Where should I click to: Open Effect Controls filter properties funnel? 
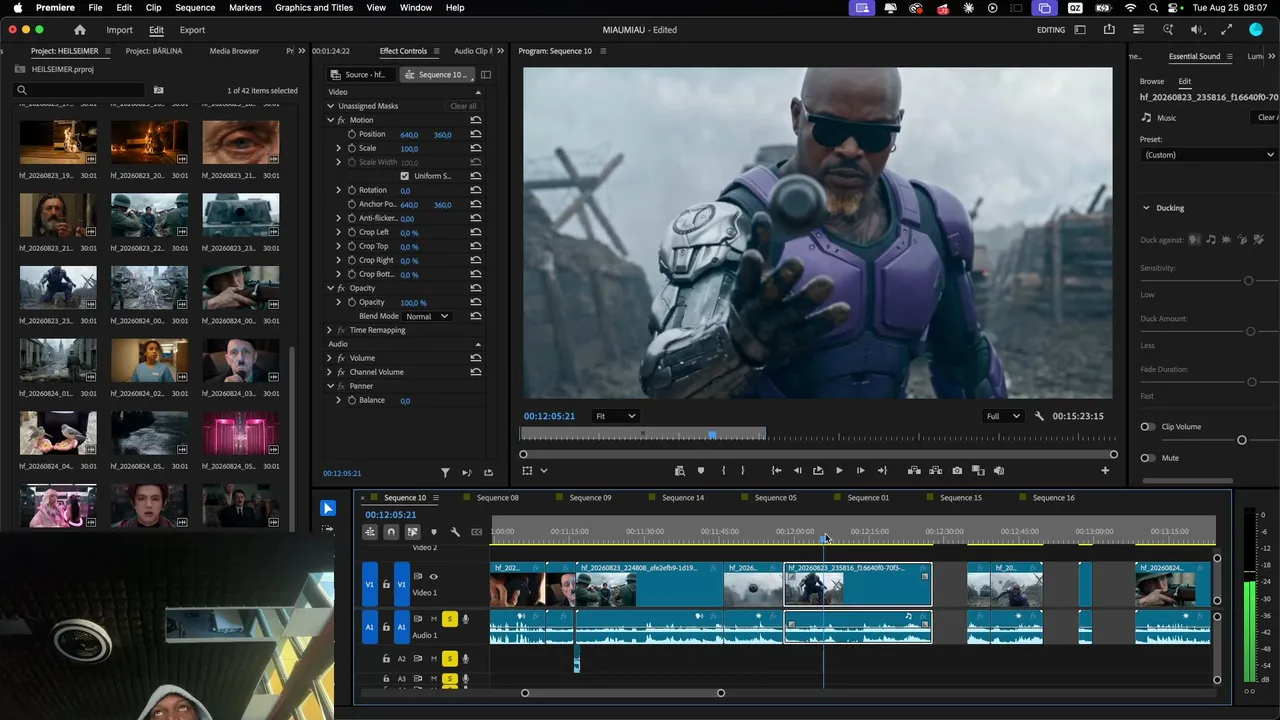(446, 473)
